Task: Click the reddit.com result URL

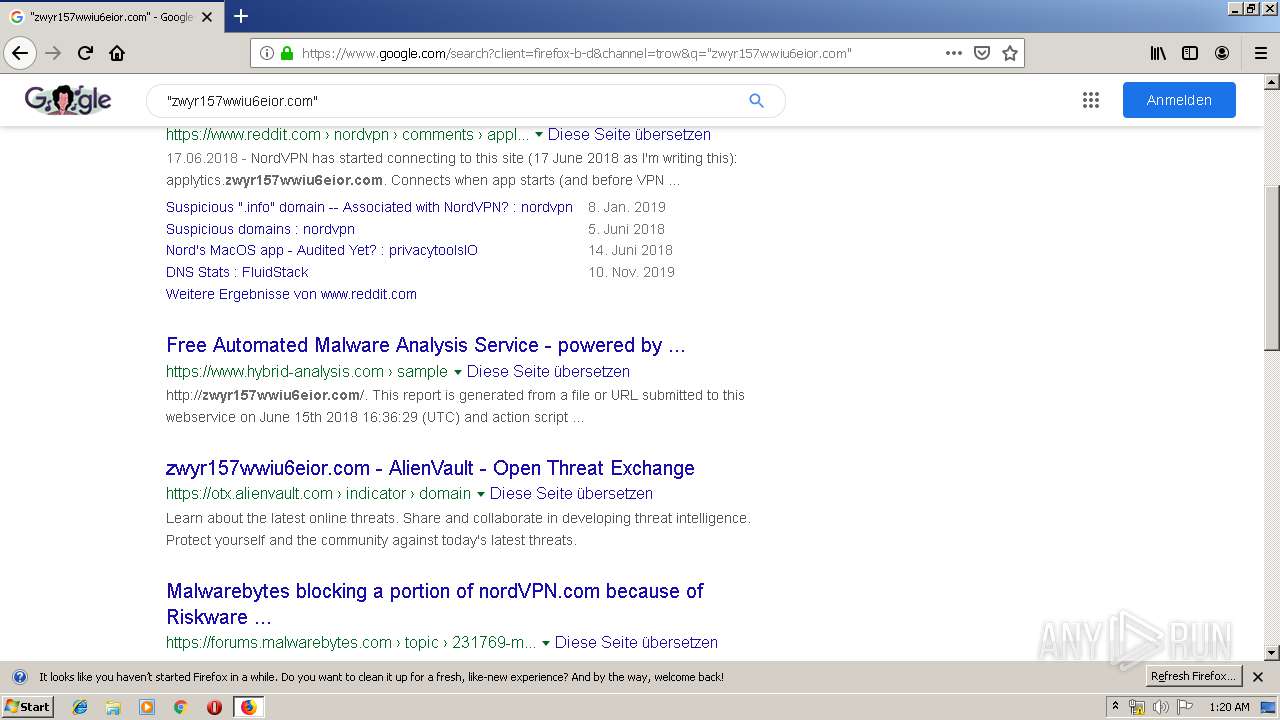Action: tap(347, 134)
